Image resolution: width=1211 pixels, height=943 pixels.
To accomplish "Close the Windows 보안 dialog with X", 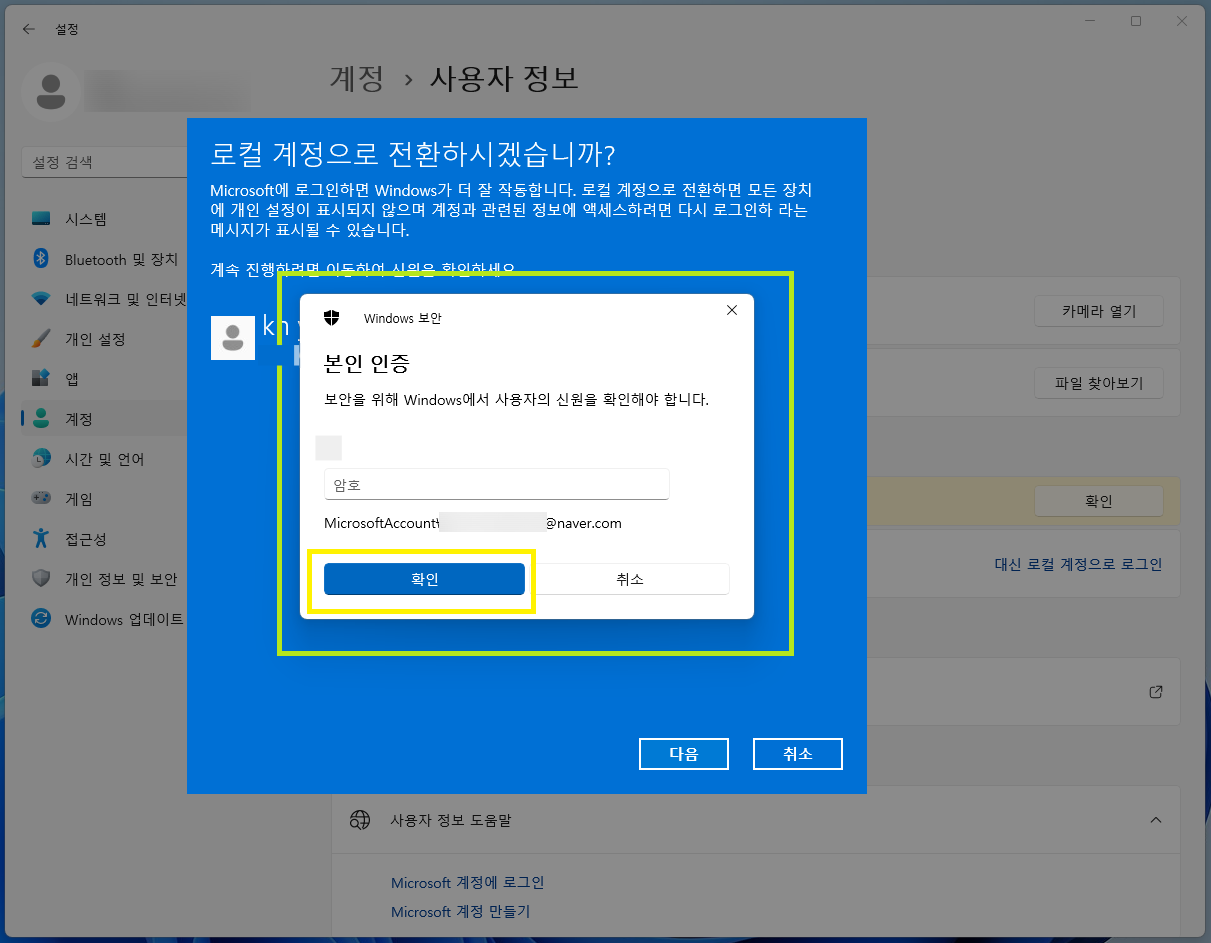I will (x=732, y=310).
